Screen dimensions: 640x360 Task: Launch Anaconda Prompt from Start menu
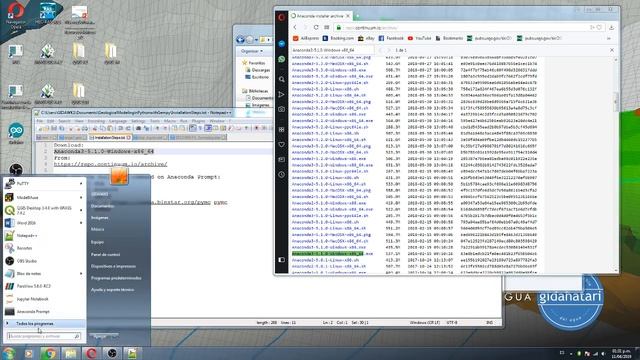pos(43,311)
